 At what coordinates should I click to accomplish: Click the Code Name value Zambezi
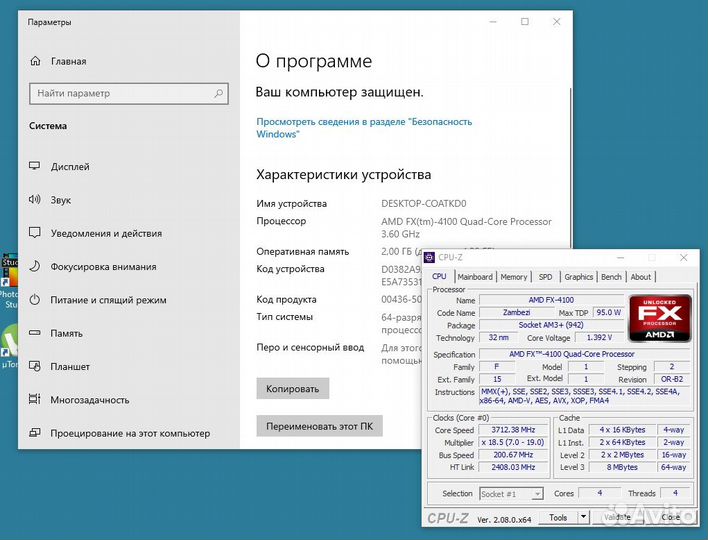(x=517, y=312)
